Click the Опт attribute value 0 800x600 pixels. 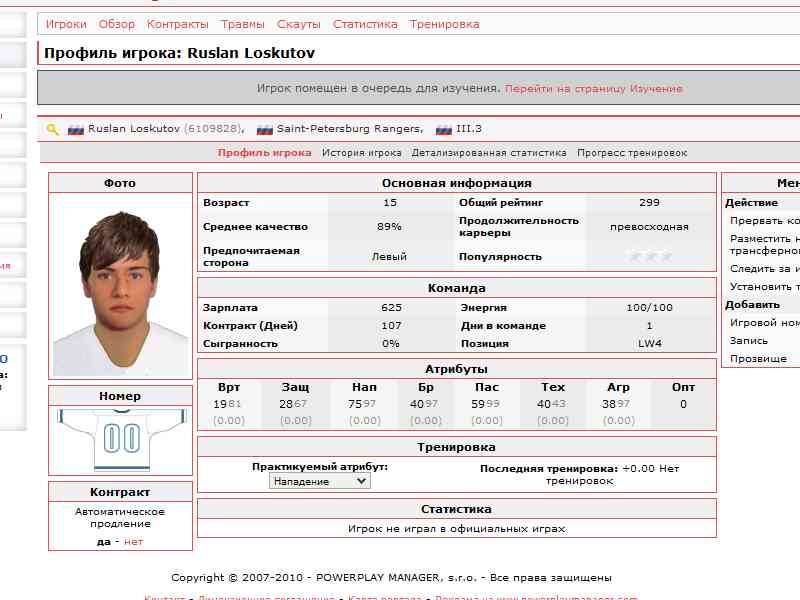683,404
